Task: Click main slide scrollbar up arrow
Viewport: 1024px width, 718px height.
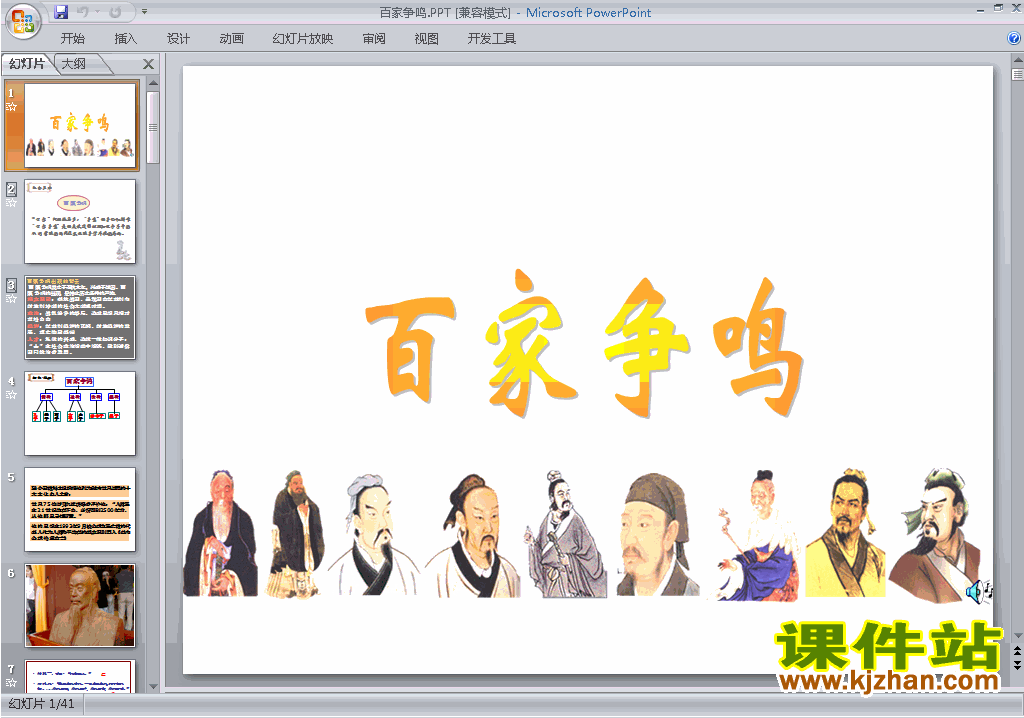Action: [1017, 59]
